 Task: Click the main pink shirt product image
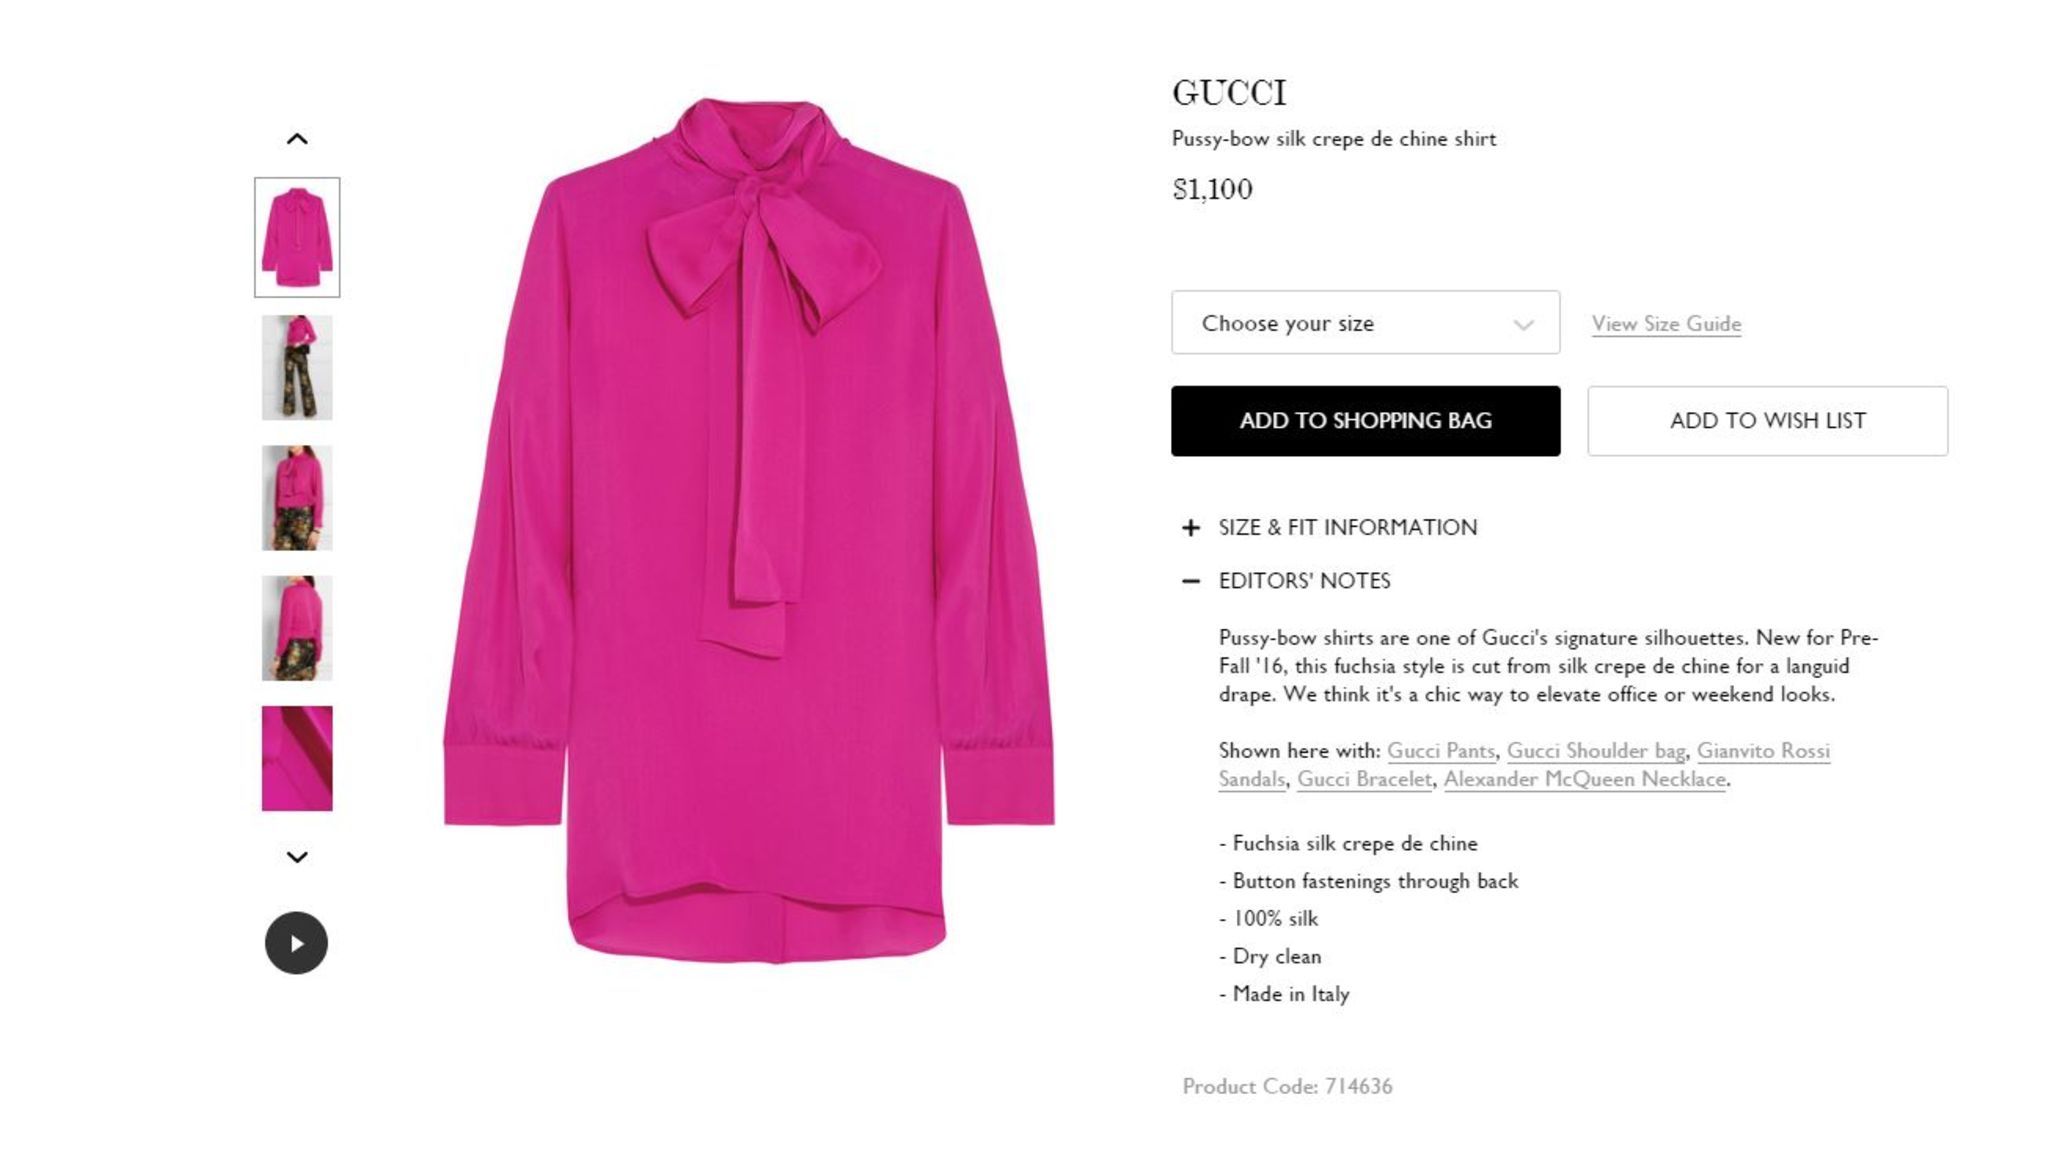point(749,530)
